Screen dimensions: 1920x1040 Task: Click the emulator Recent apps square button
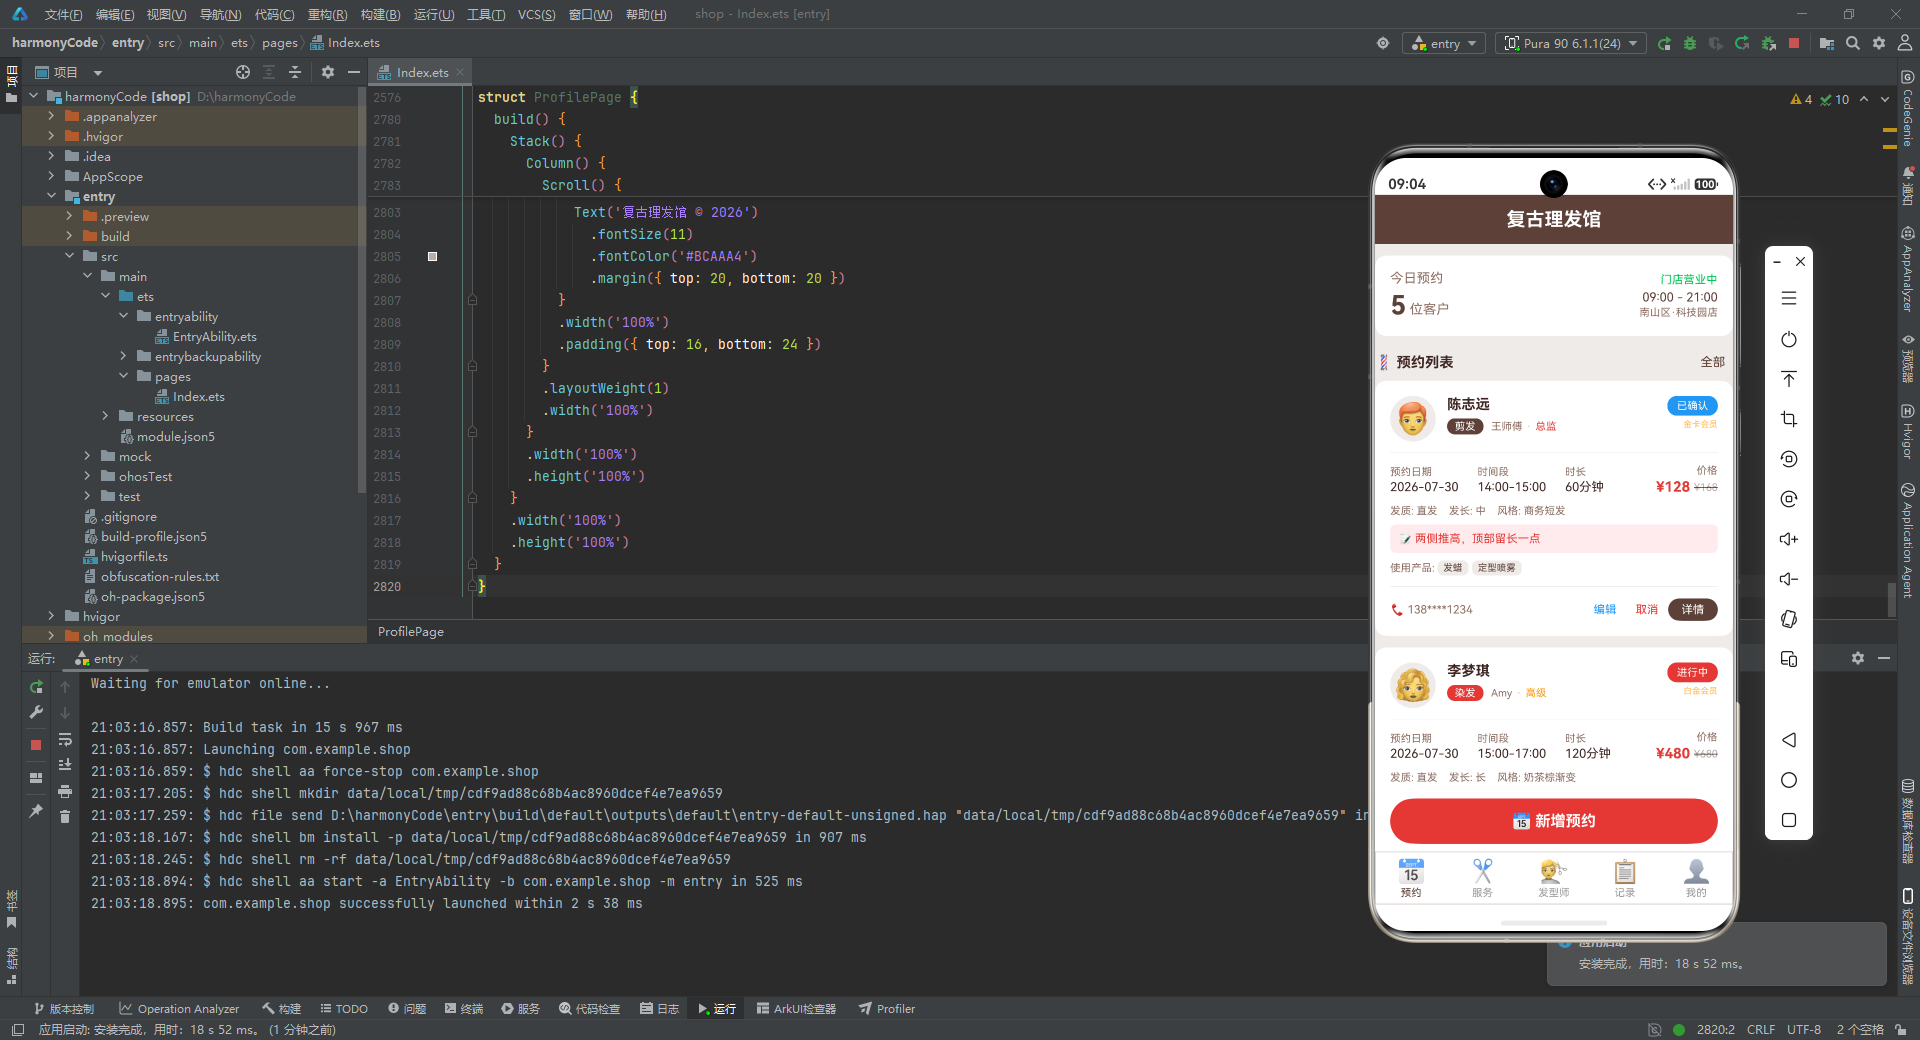click(x=1789, y=820)
